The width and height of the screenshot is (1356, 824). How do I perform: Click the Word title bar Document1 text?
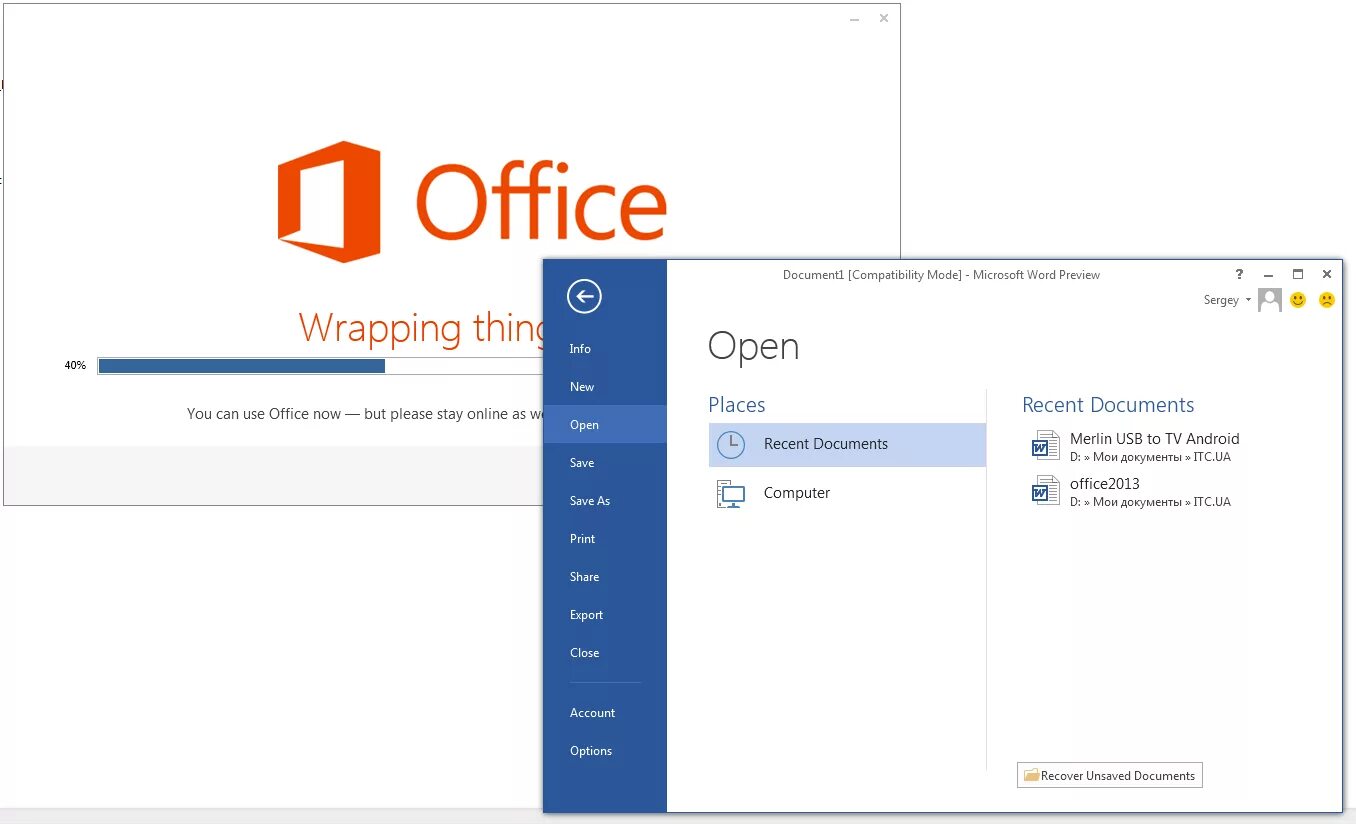(941, 275)
